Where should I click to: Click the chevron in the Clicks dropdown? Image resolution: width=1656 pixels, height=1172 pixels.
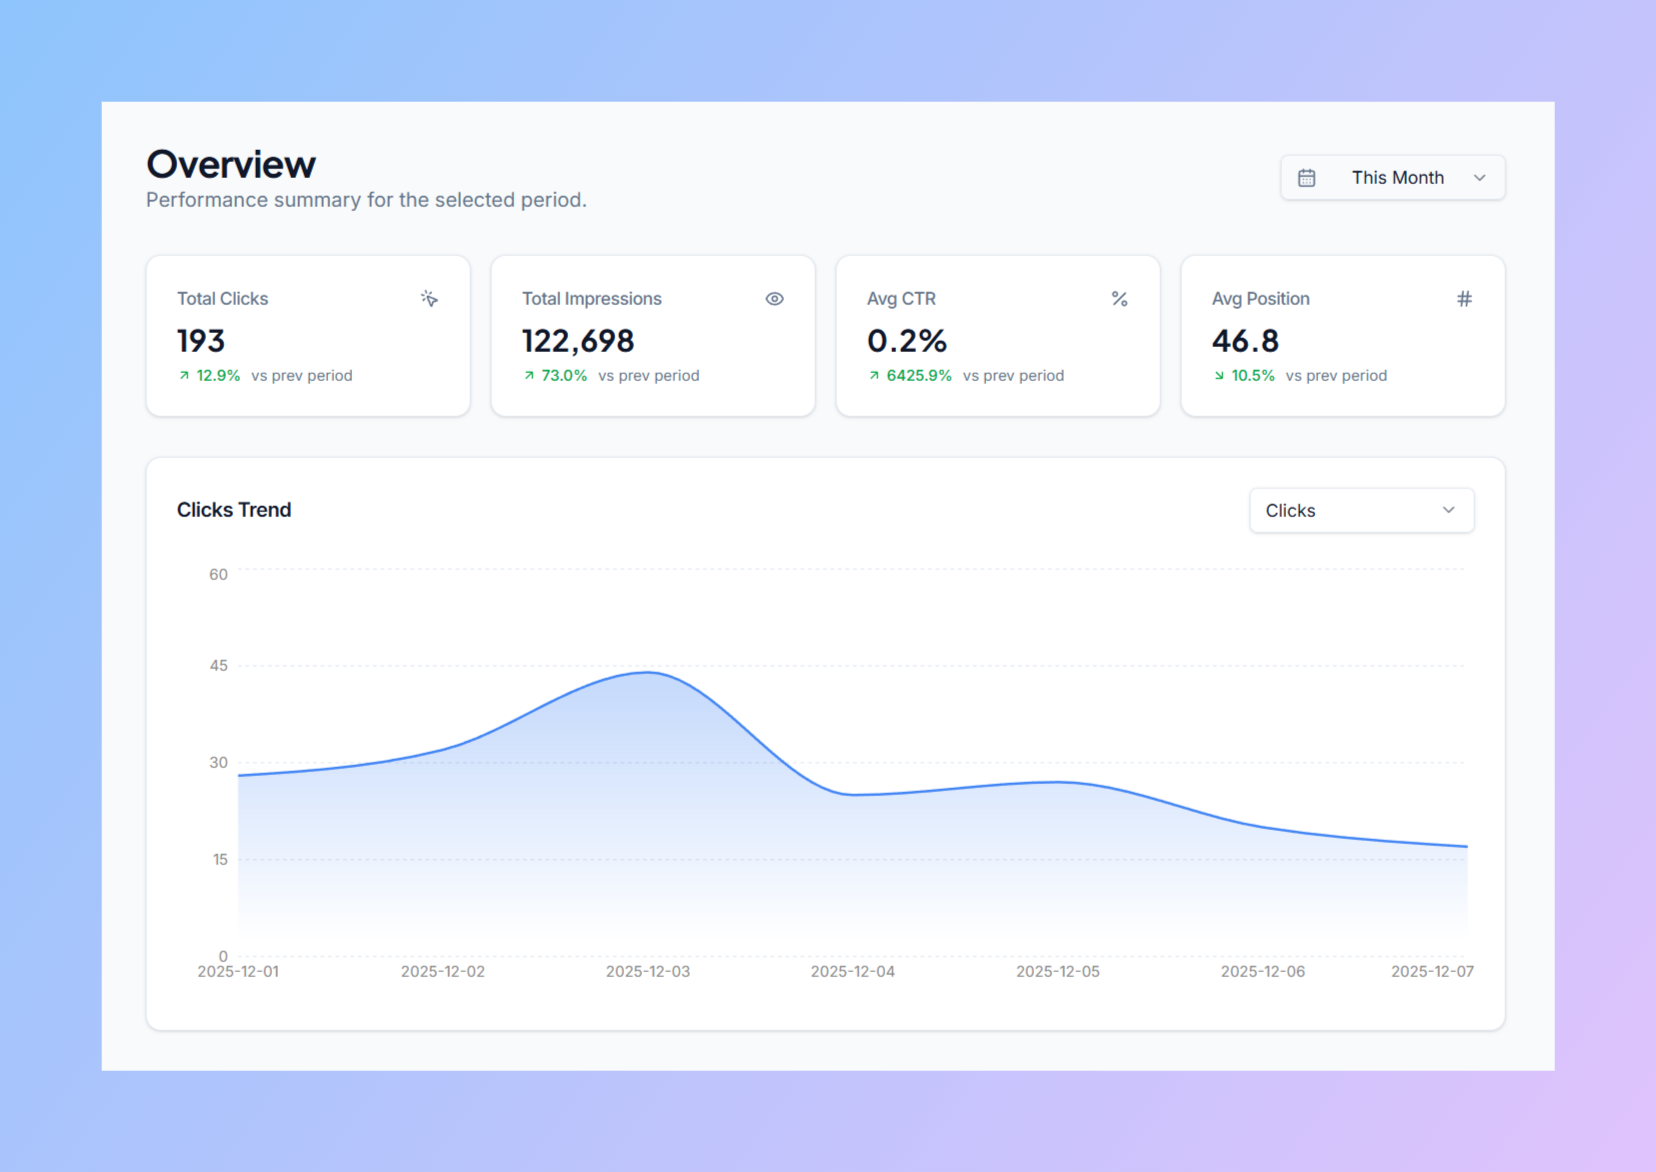[x=1448, y=511]
